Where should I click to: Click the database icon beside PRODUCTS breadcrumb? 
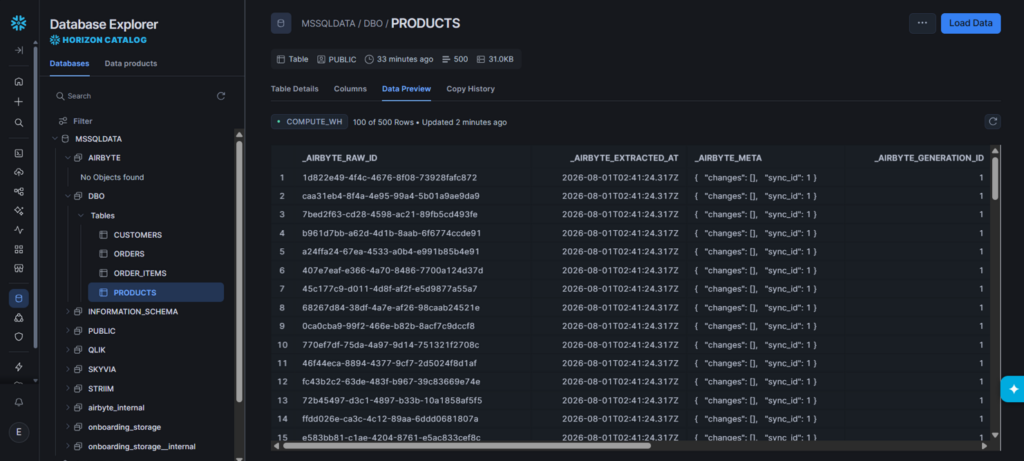pyautogui.click(x=281, y=24)
